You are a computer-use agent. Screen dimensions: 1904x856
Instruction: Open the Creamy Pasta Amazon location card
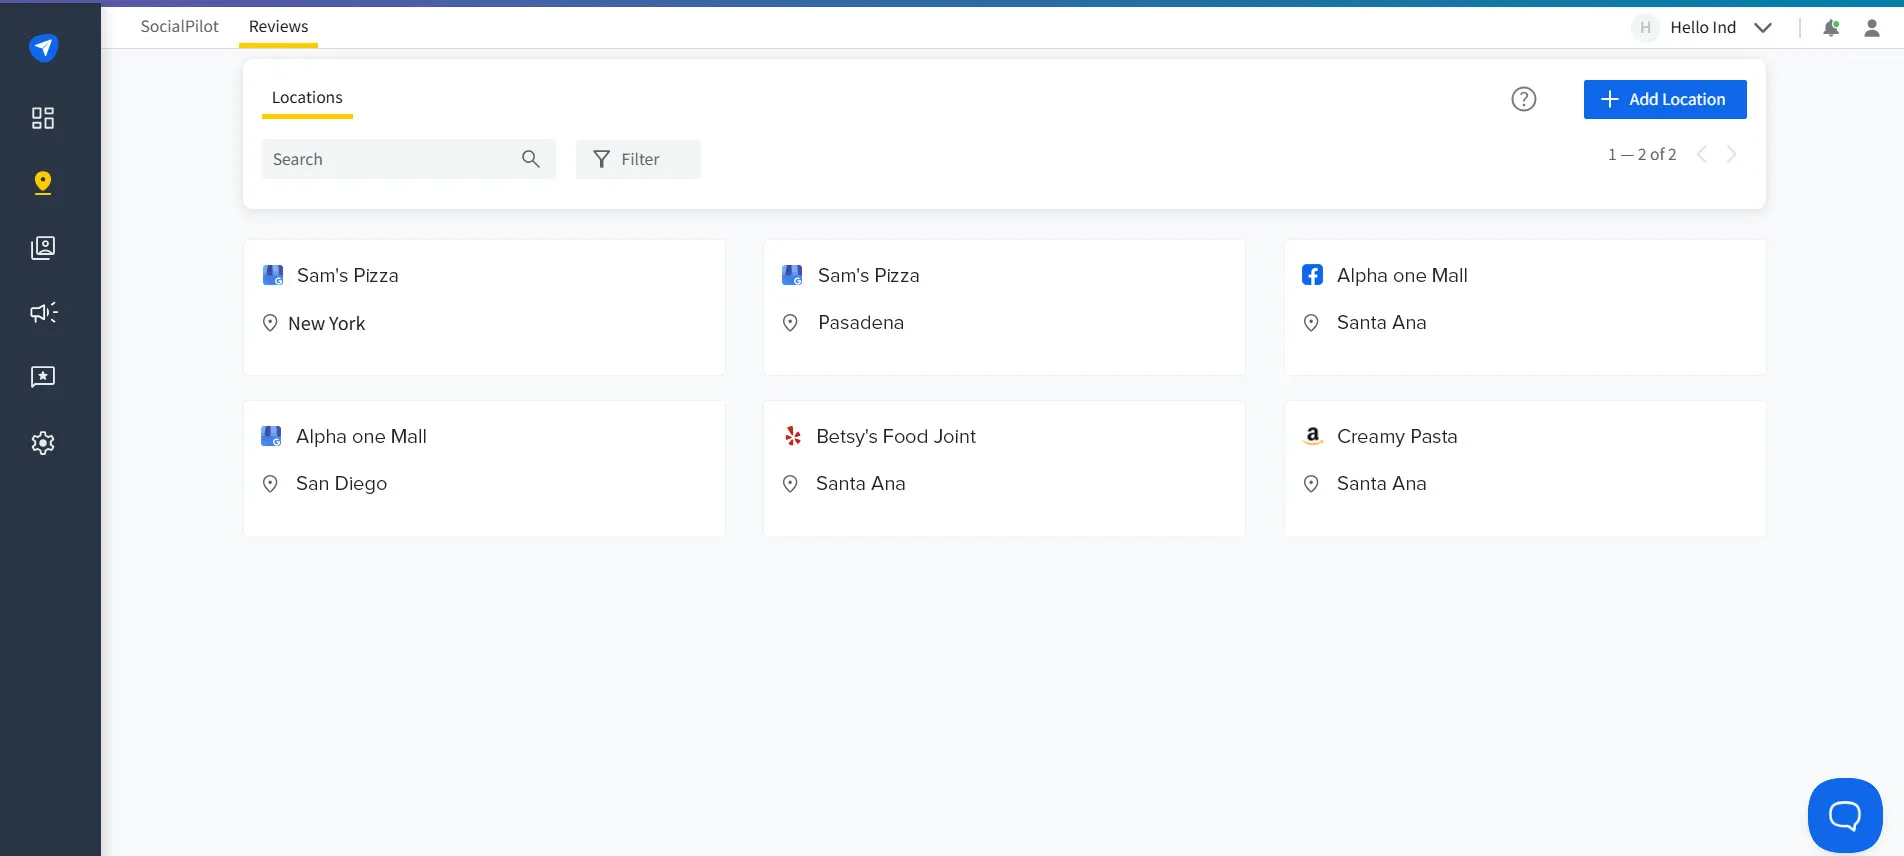tap(1525, 468)
